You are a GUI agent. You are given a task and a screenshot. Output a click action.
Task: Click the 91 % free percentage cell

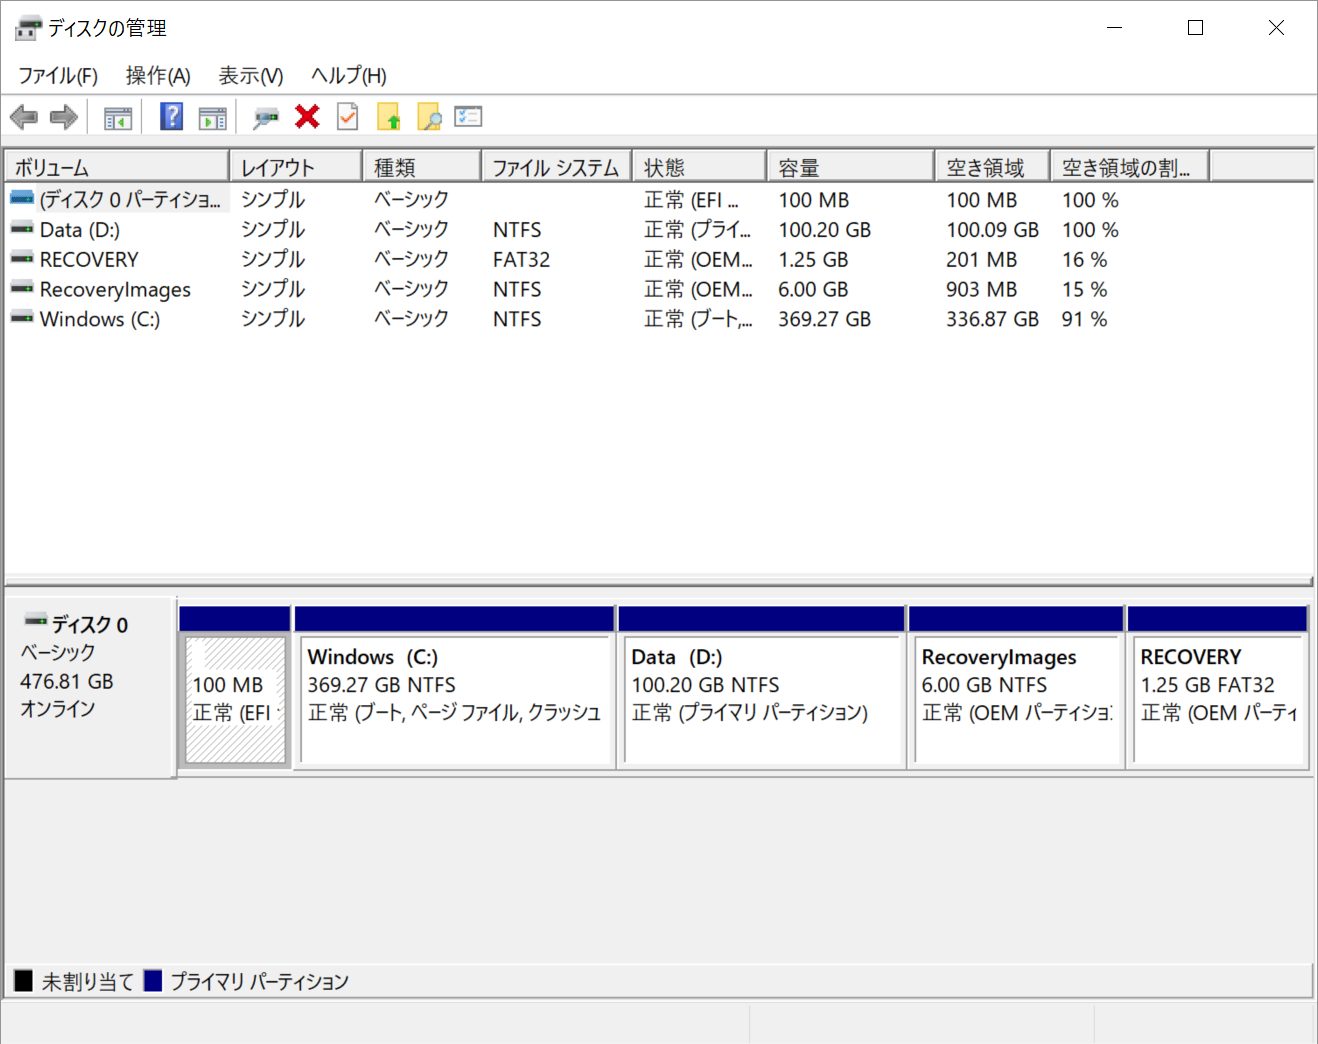(1085, 319)
